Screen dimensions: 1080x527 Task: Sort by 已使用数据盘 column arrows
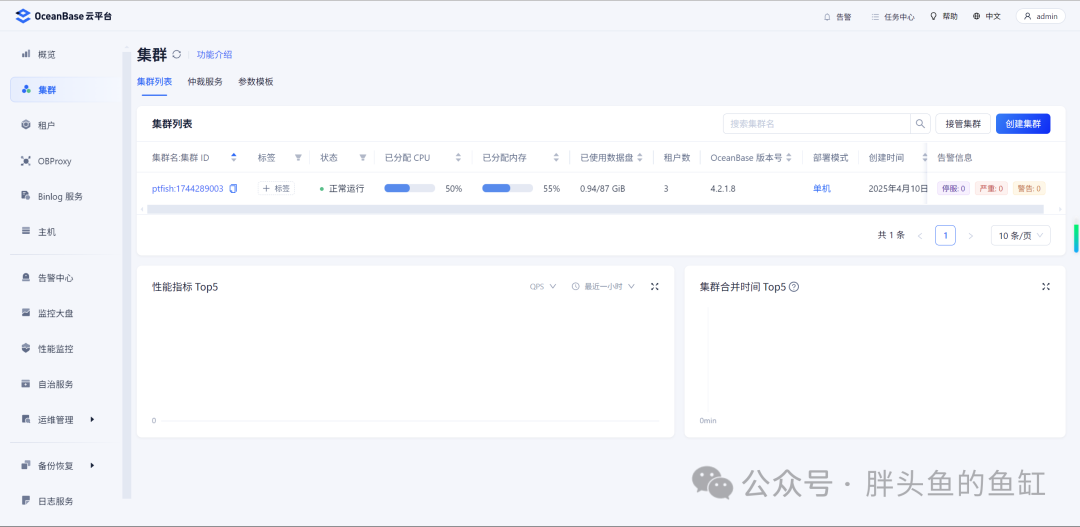(640, 158)
